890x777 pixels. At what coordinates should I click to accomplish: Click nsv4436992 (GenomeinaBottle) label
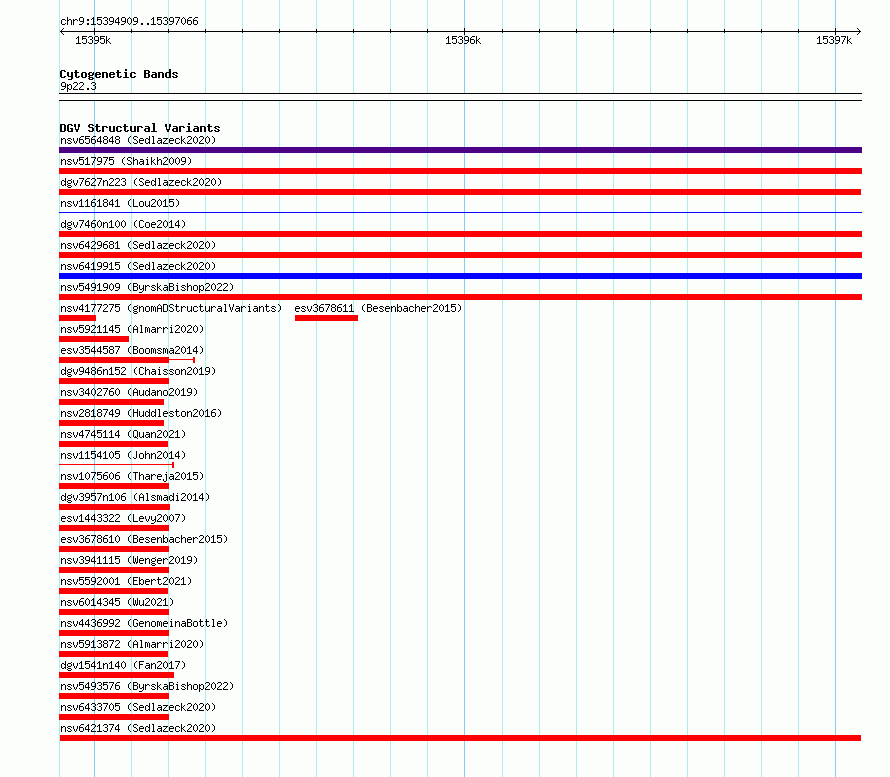[144, 623]
